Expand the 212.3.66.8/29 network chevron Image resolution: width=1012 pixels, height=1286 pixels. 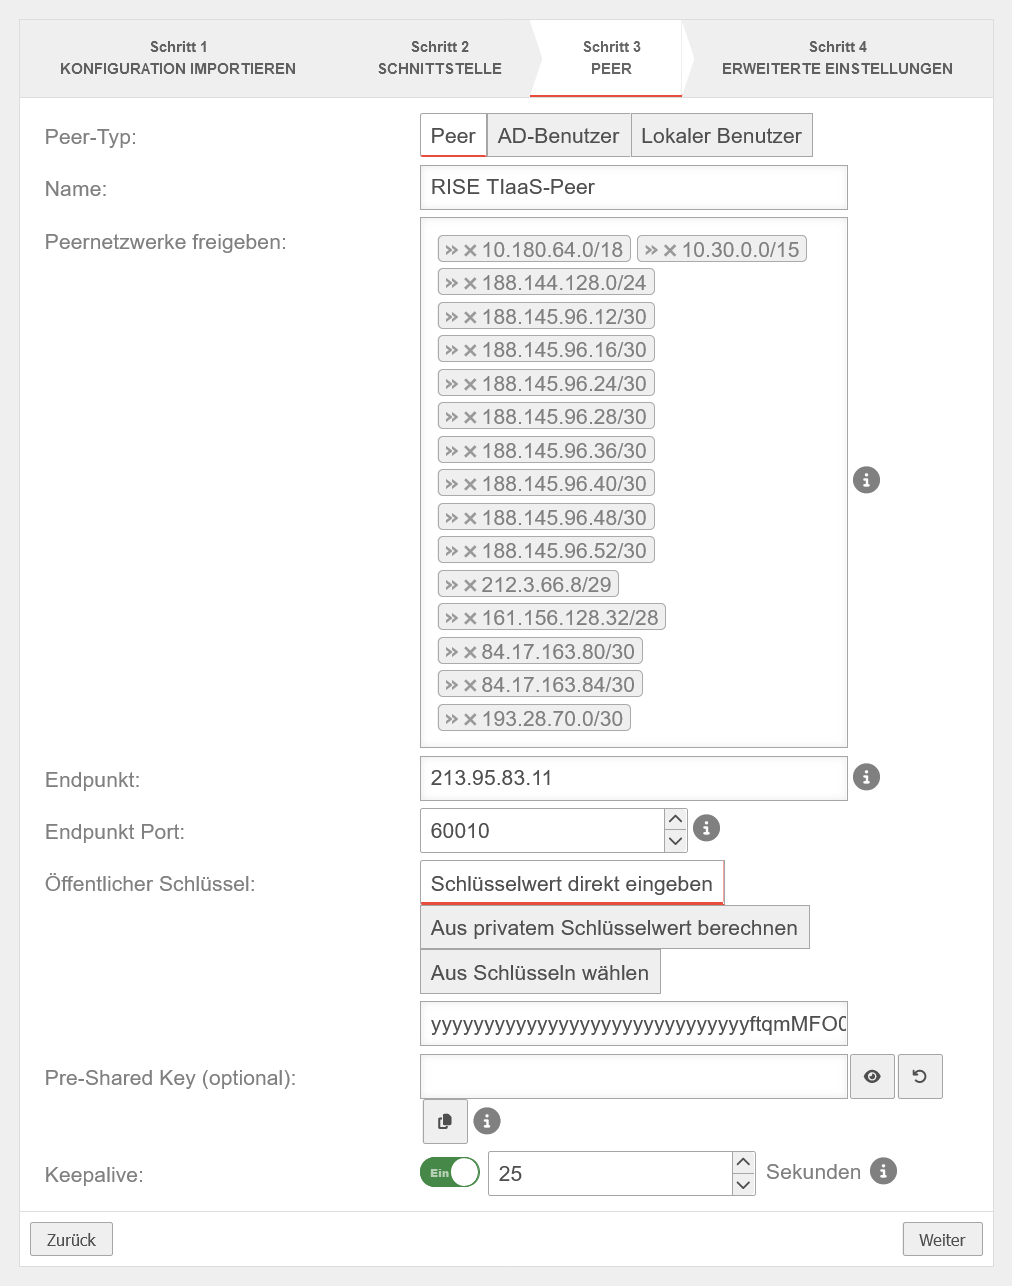(452, 585)
